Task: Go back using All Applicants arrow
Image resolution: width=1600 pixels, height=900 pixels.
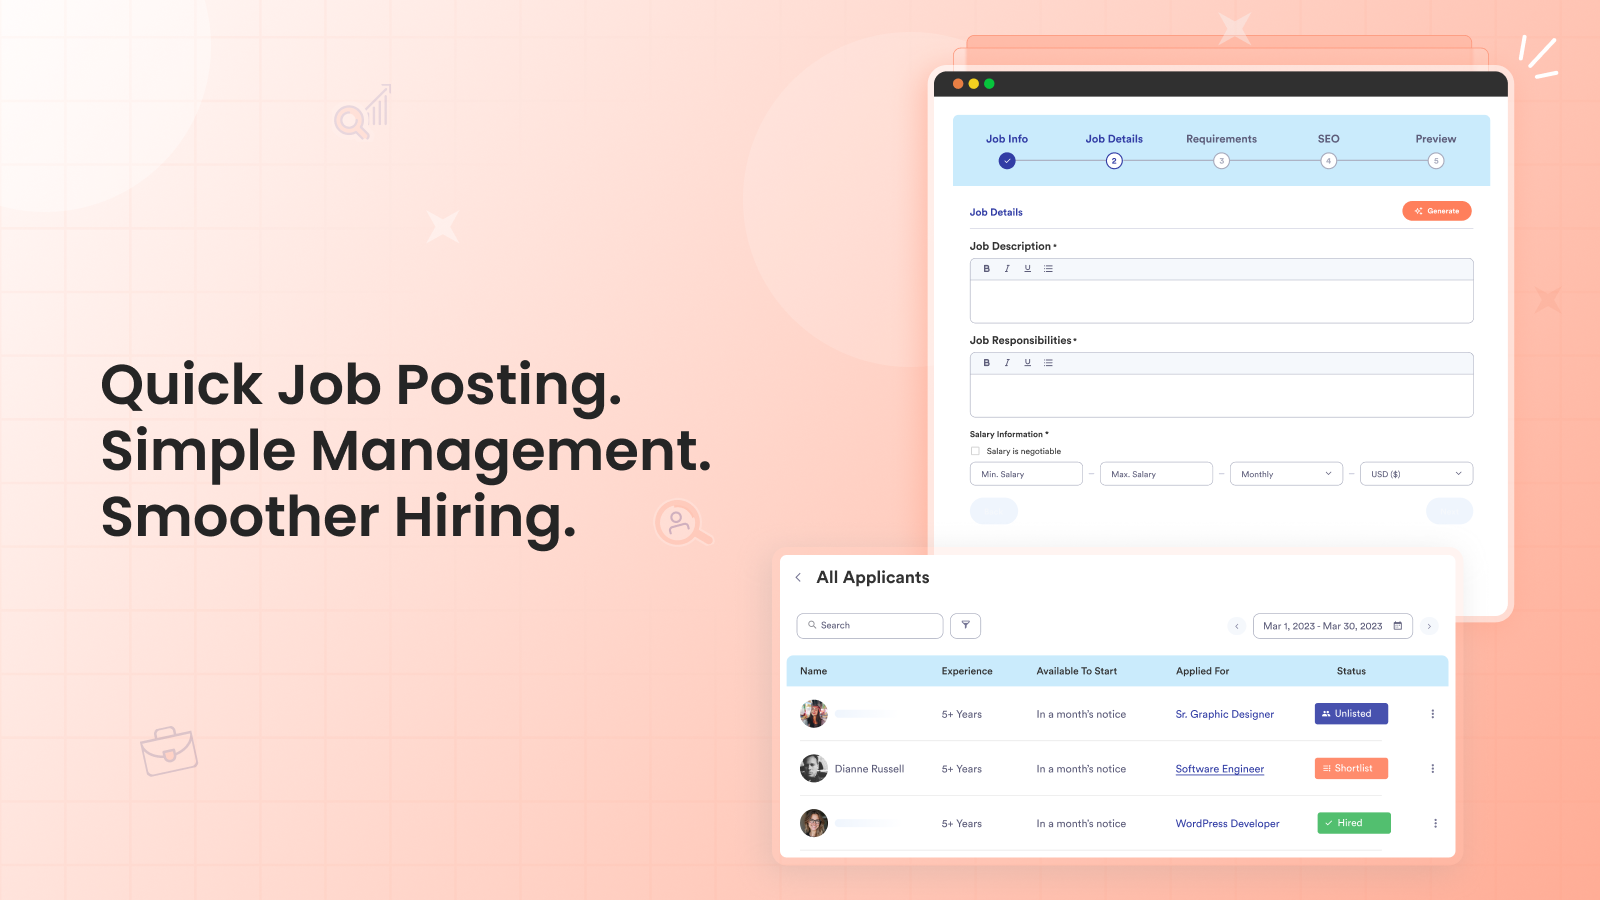Action: tap(798, 577)
